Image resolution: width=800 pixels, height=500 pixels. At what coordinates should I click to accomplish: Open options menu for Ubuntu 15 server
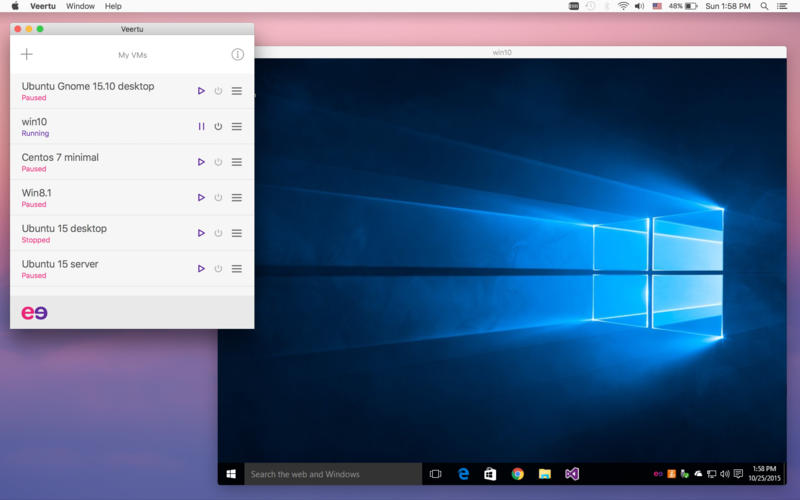click(237, 269)
